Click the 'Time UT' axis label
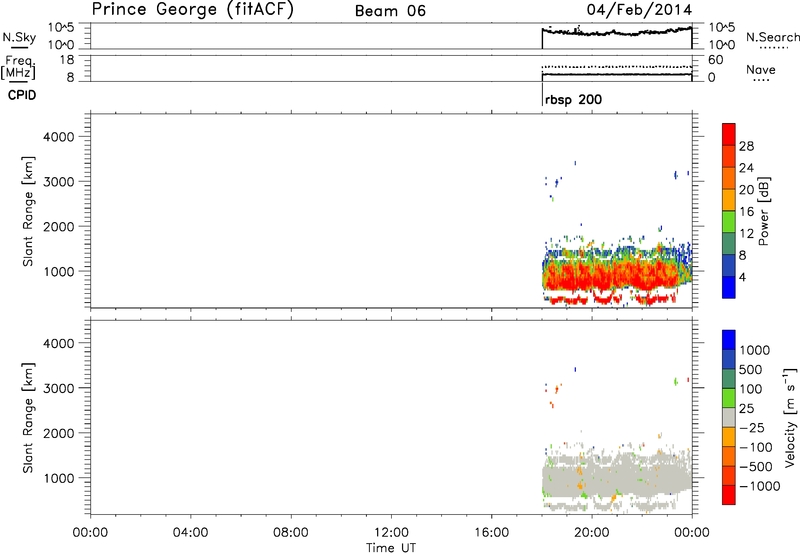800x554 pixels. pyautogui.click(x=391, y=548)
